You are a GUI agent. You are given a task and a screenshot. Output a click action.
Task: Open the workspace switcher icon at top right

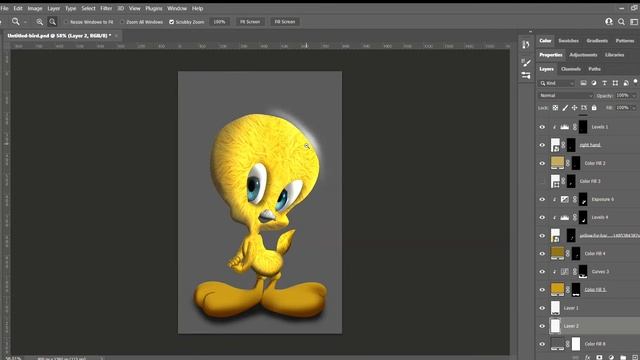pos(634,22)
